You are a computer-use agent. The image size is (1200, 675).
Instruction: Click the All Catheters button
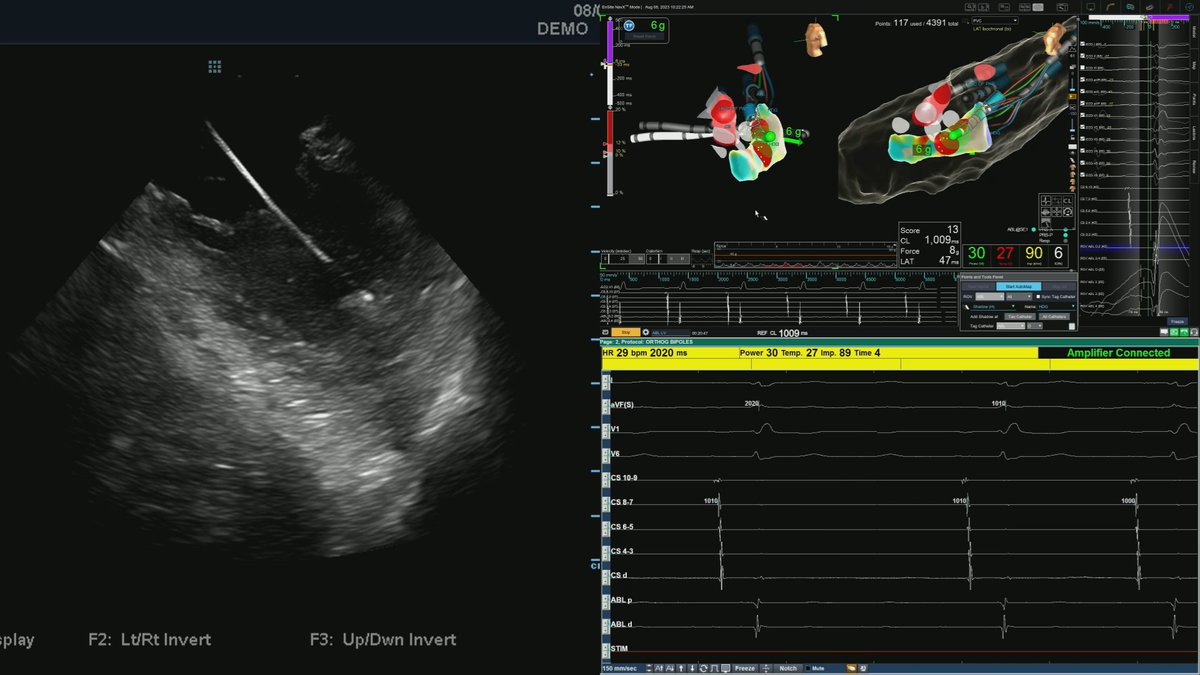click(x=1054, y=316)
